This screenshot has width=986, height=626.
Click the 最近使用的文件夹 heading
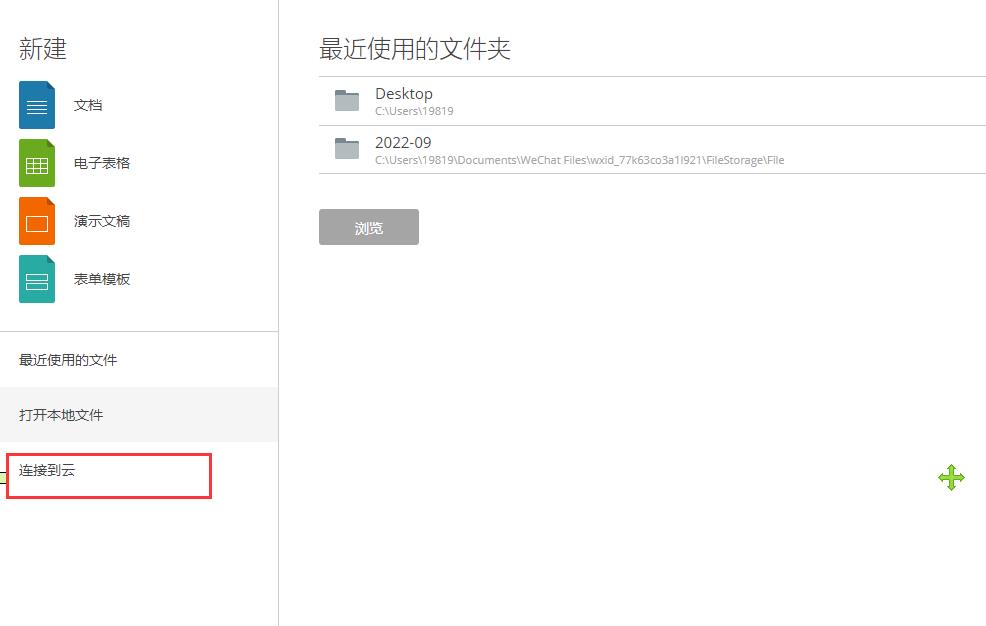click(x=414, y=49)
